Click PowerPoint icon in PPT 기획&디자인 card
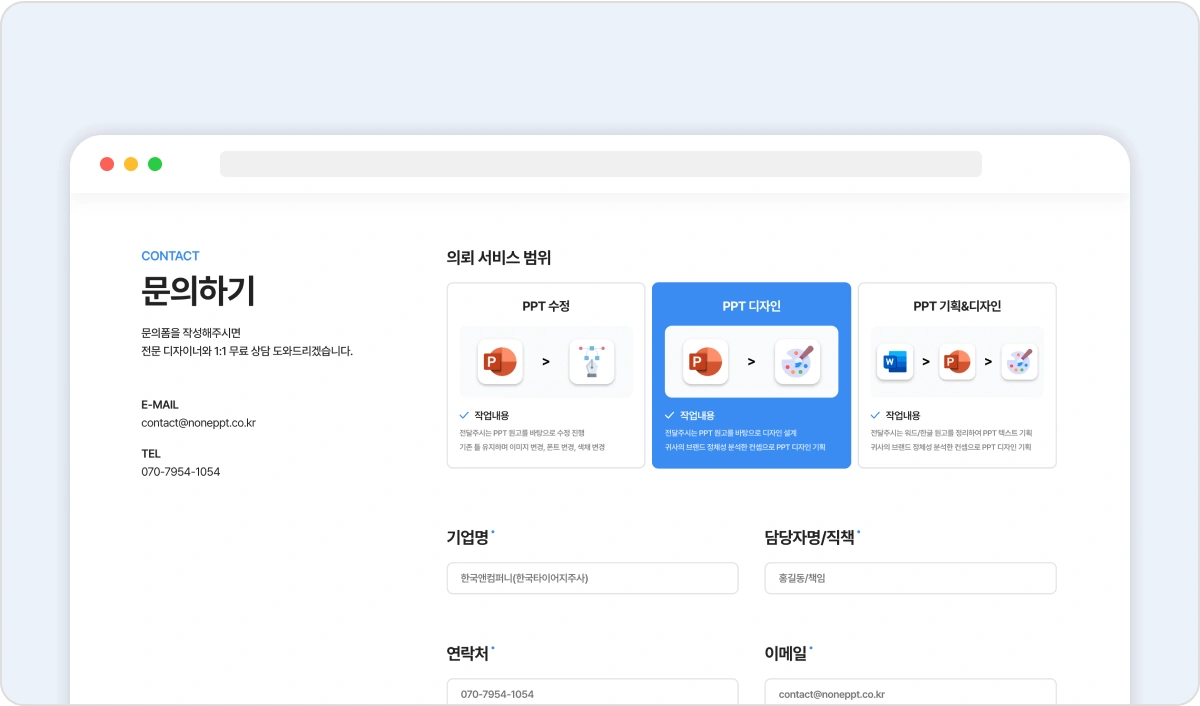This screenshot has width=1200, height=706. pos(957,361)
